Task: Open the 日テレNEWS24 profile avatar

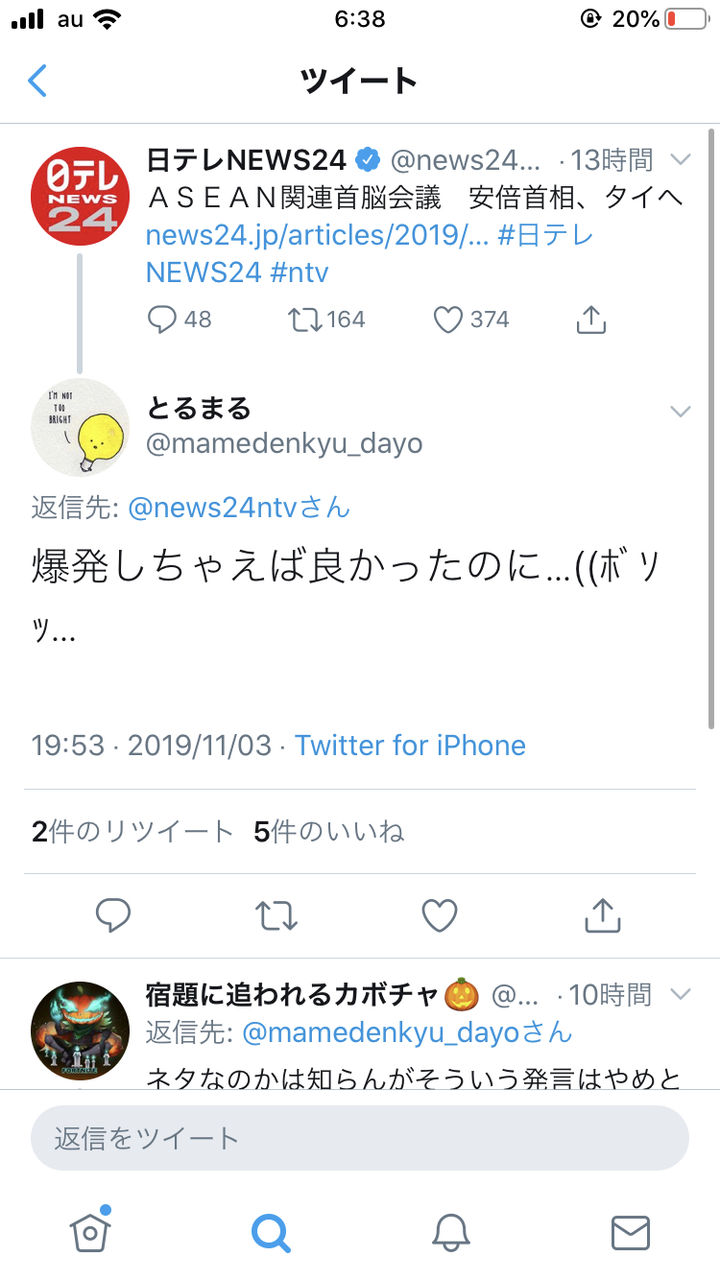Action: 80,195
